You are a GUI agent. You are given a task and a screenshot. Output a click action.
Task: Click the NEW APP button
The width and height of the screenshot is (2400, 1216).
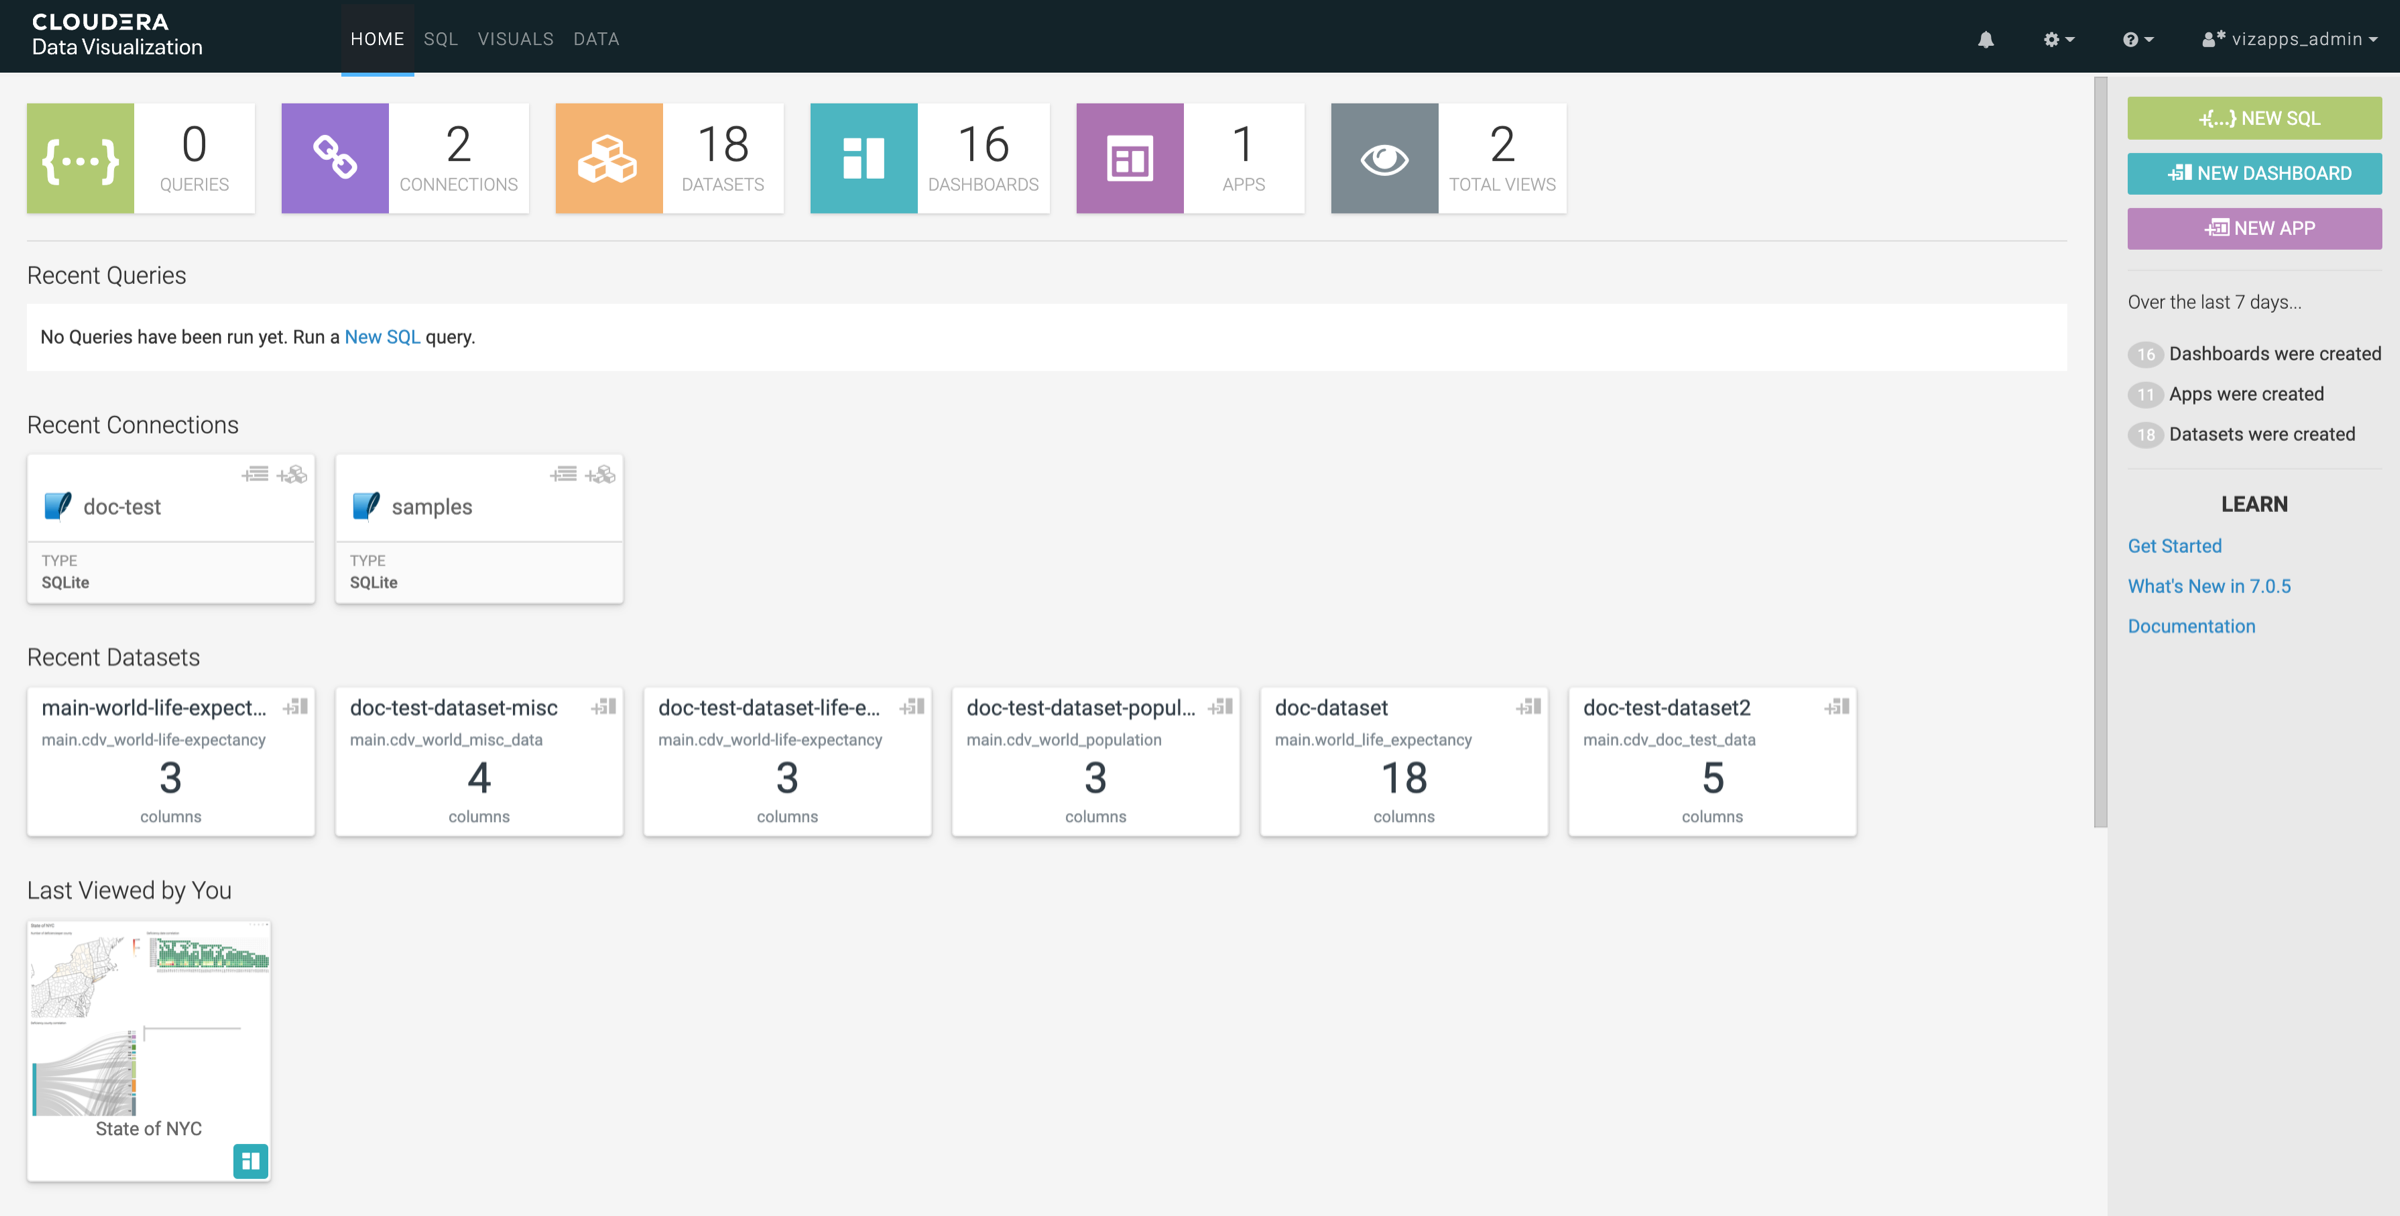tap(2254, 228)
